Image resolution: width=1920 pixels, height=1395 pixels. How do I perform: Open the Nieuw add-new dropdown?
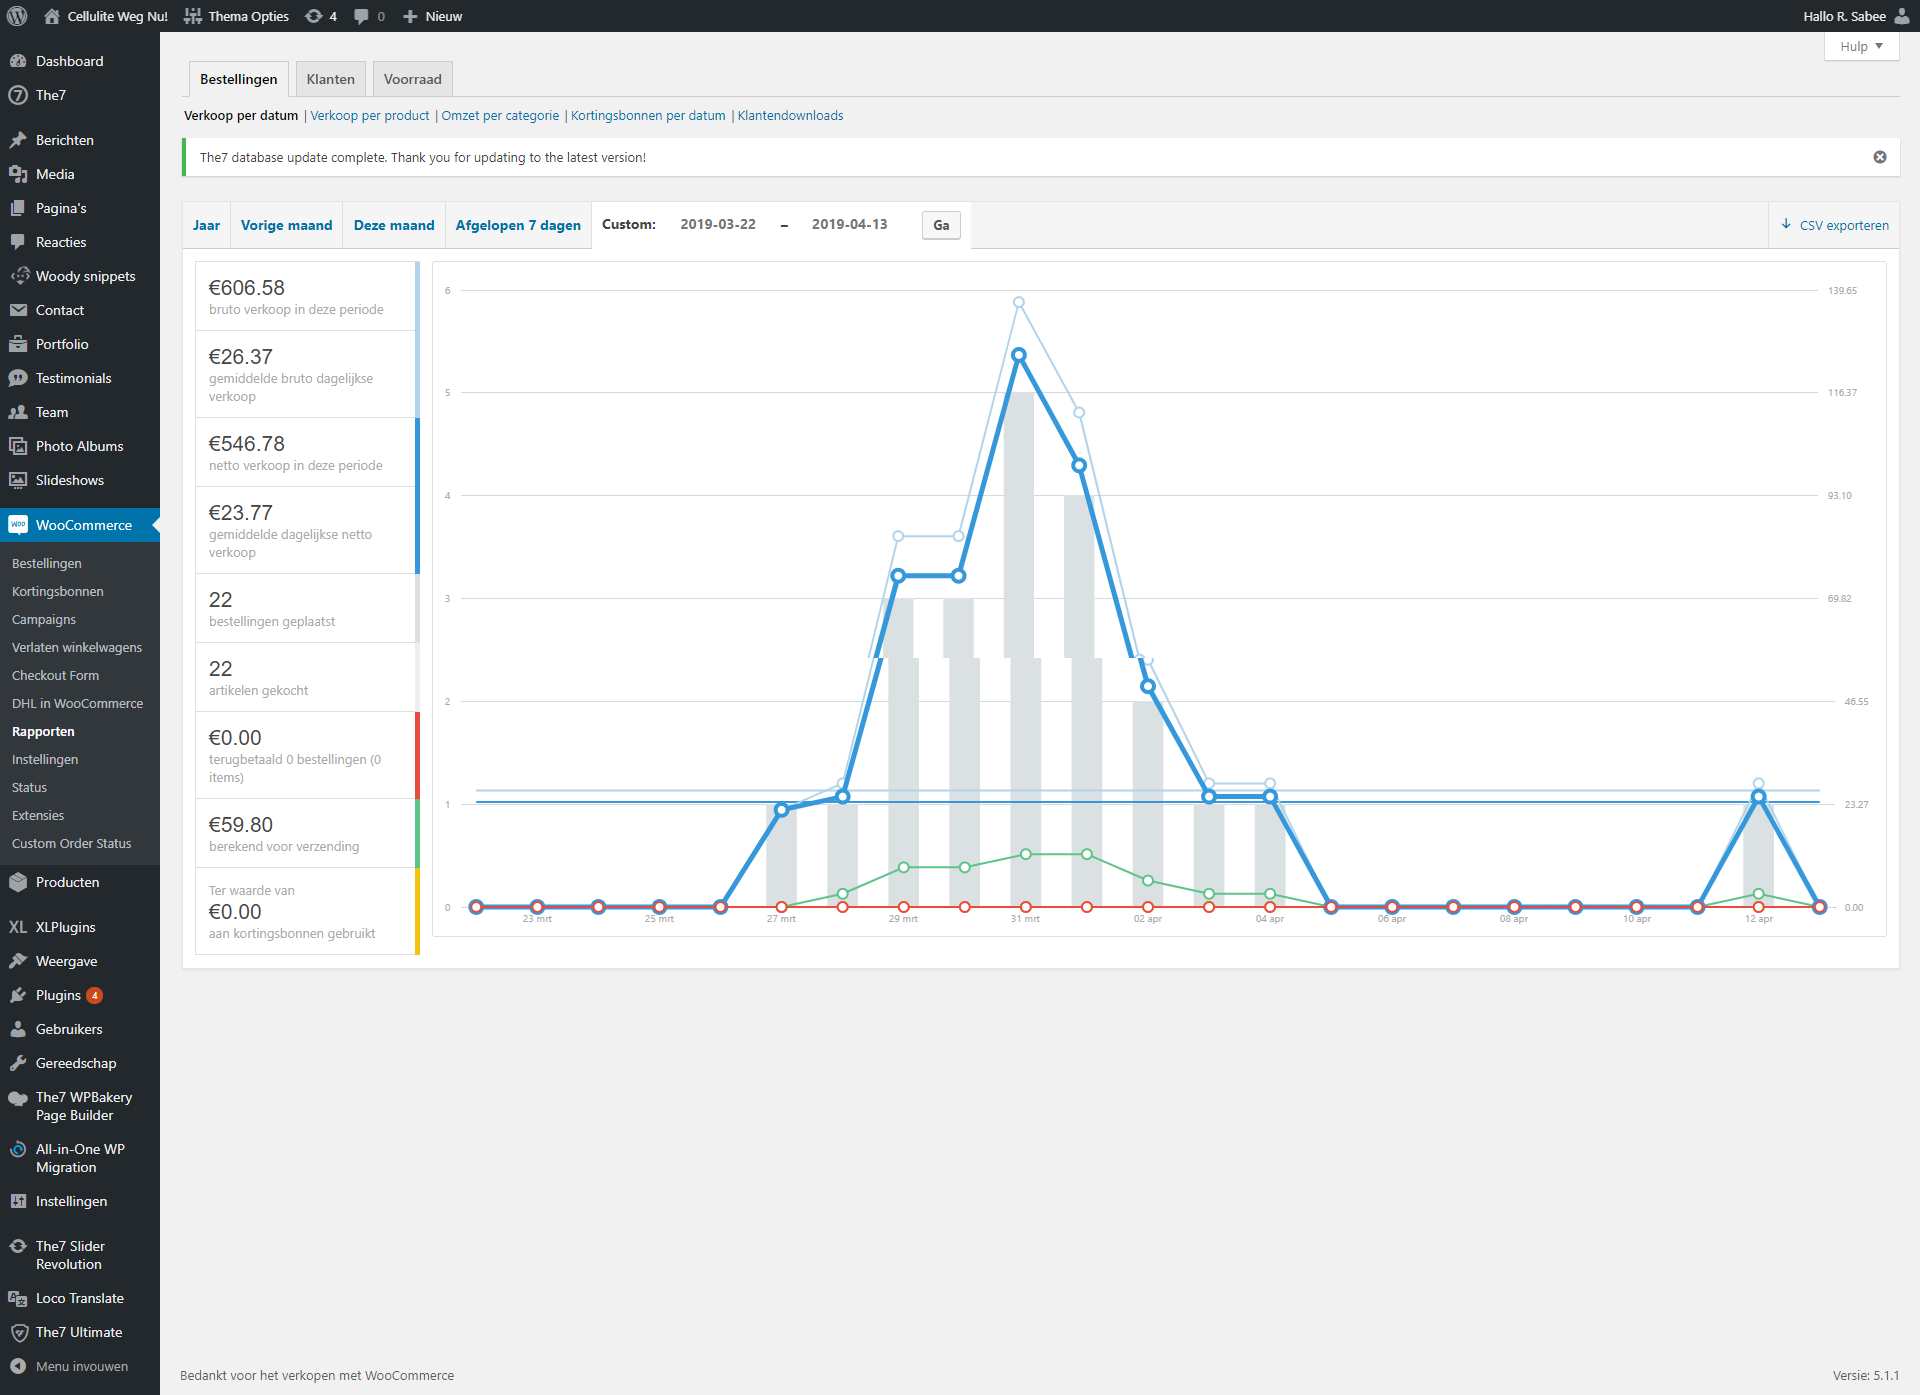pyautogui.click(x=432, y=16)
